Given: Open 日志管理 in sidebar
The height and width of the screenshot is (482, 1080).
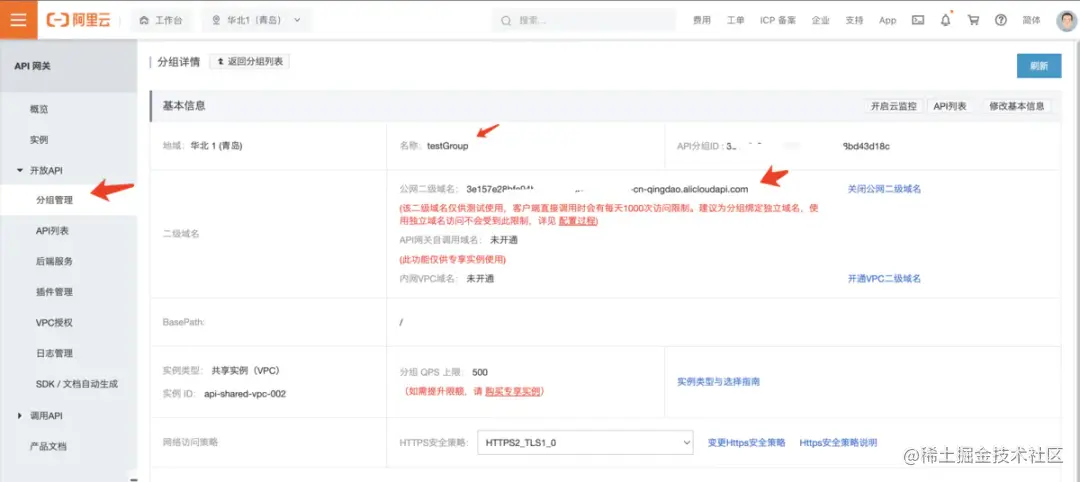Looking at the screenshot, I should (x=54, y=353).
